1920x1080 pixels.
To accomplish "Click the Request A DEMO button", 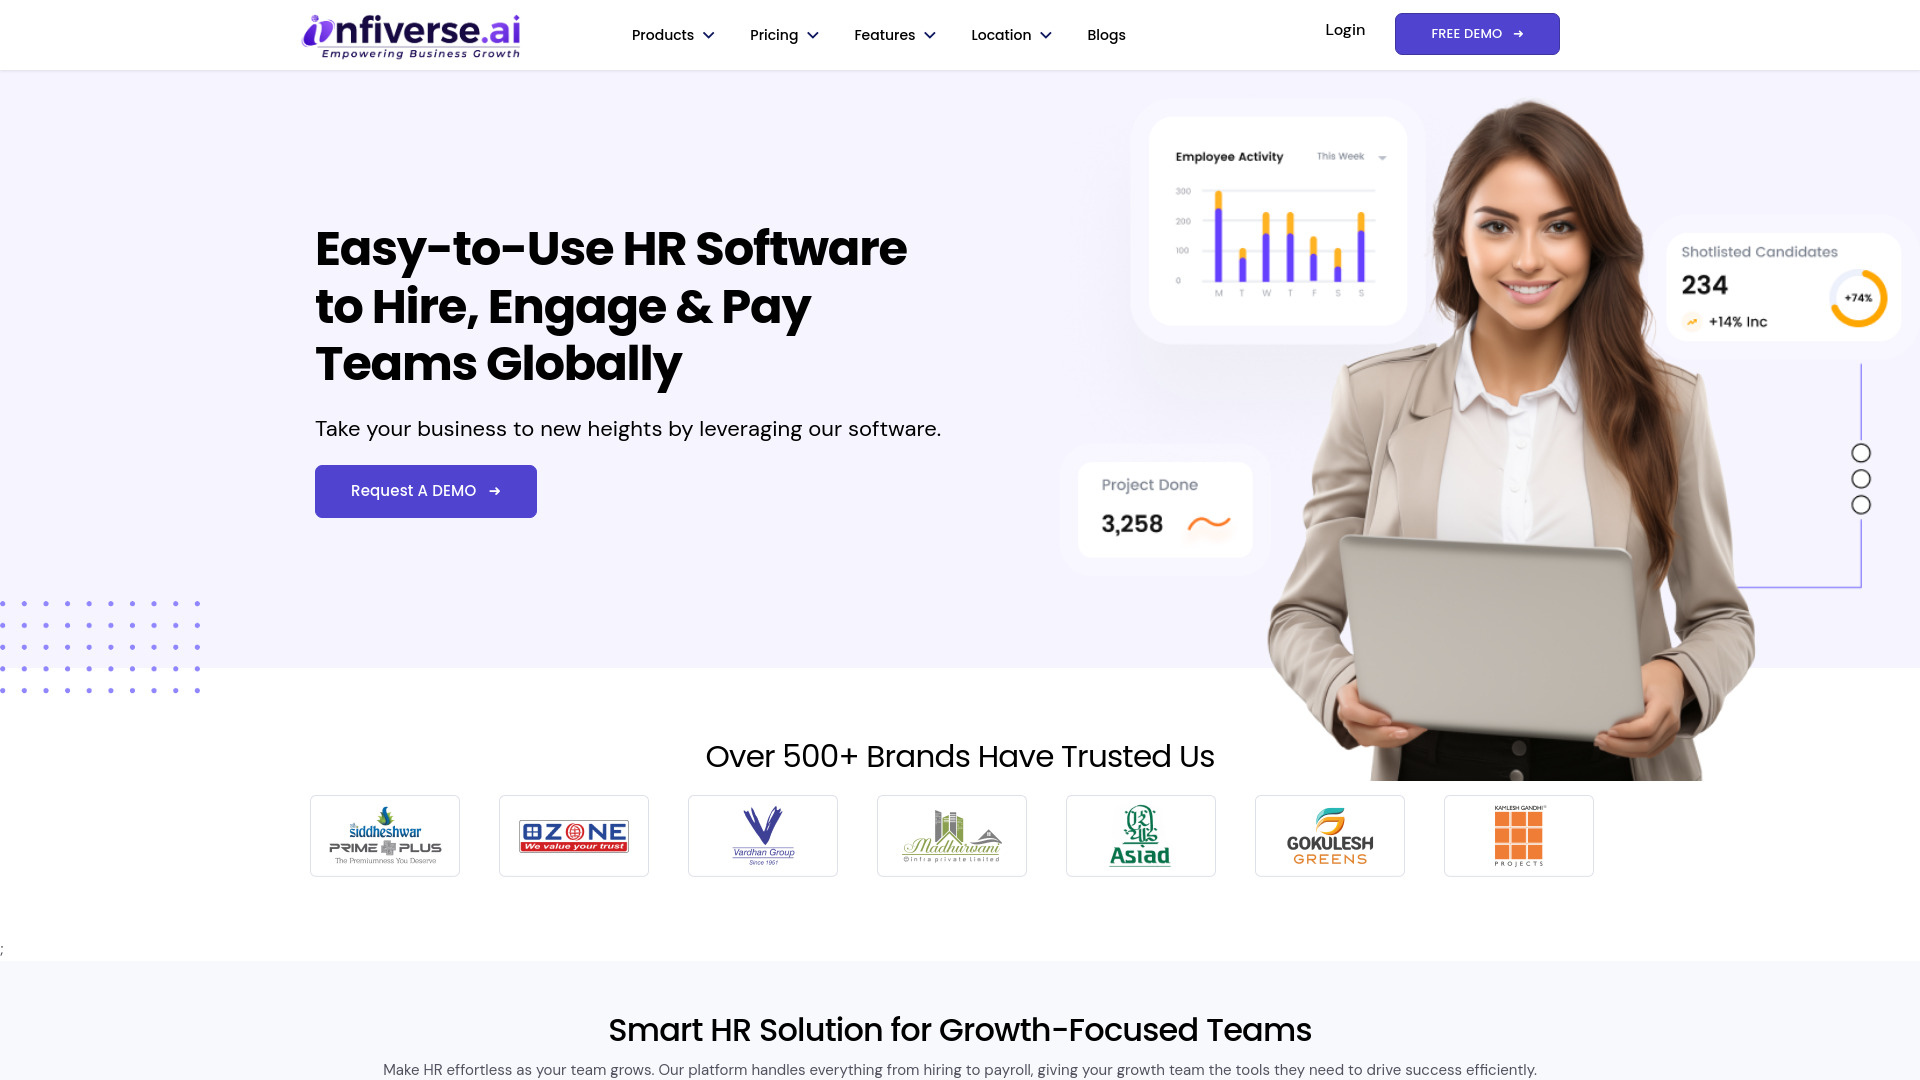I will pos(426,491).
